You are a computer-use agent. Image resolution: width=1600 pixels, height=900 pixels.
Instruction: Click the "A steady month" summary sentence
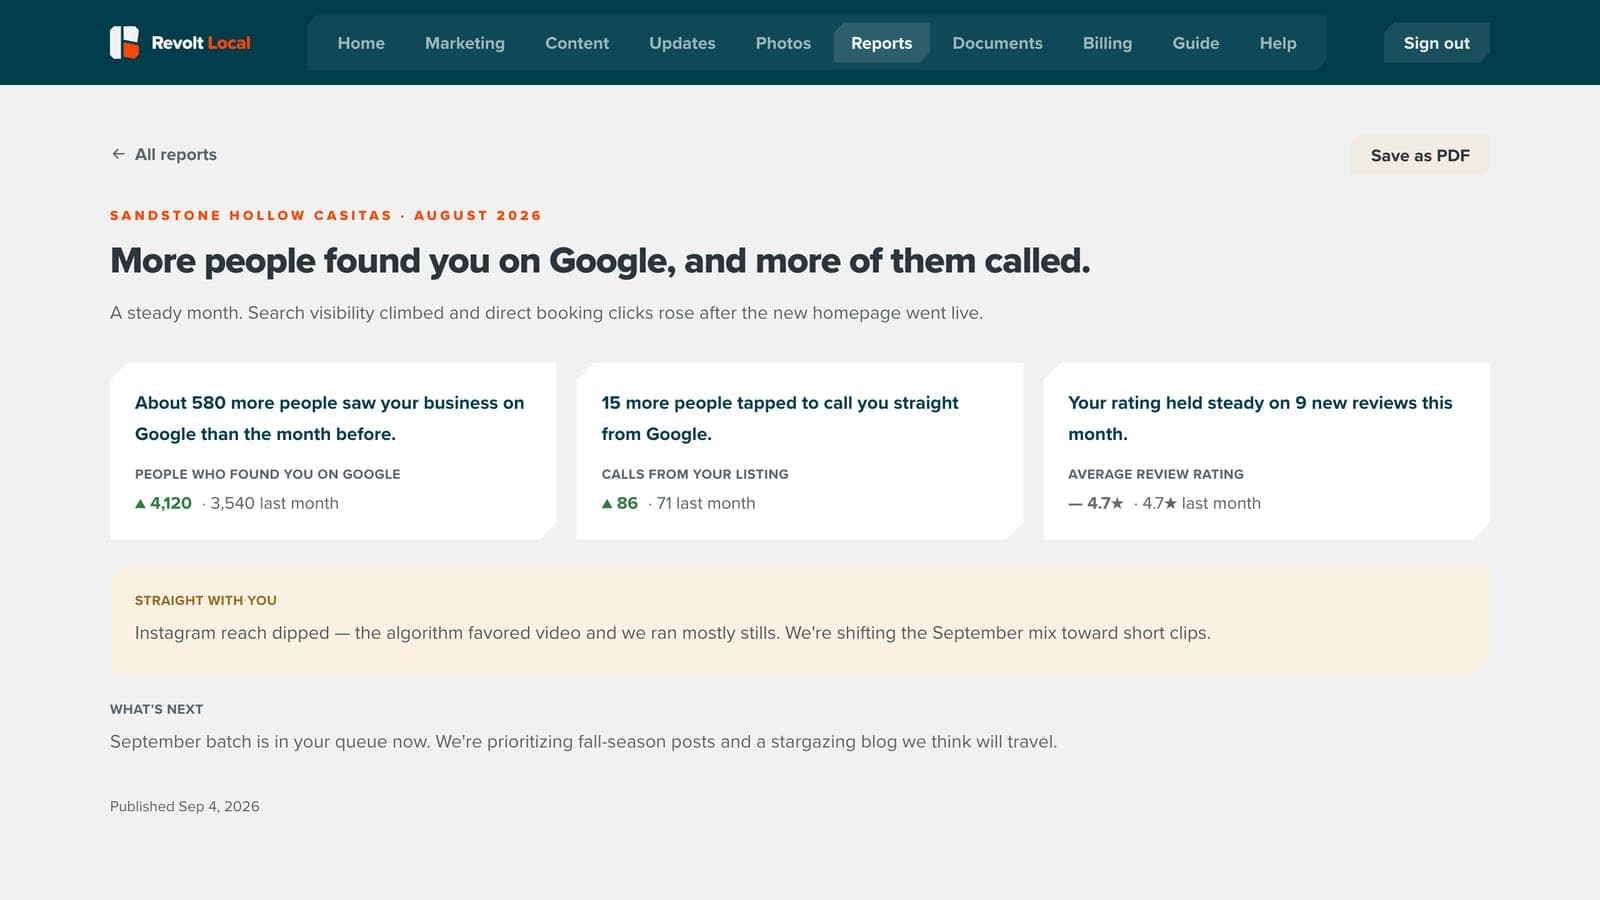click(546, 313)
